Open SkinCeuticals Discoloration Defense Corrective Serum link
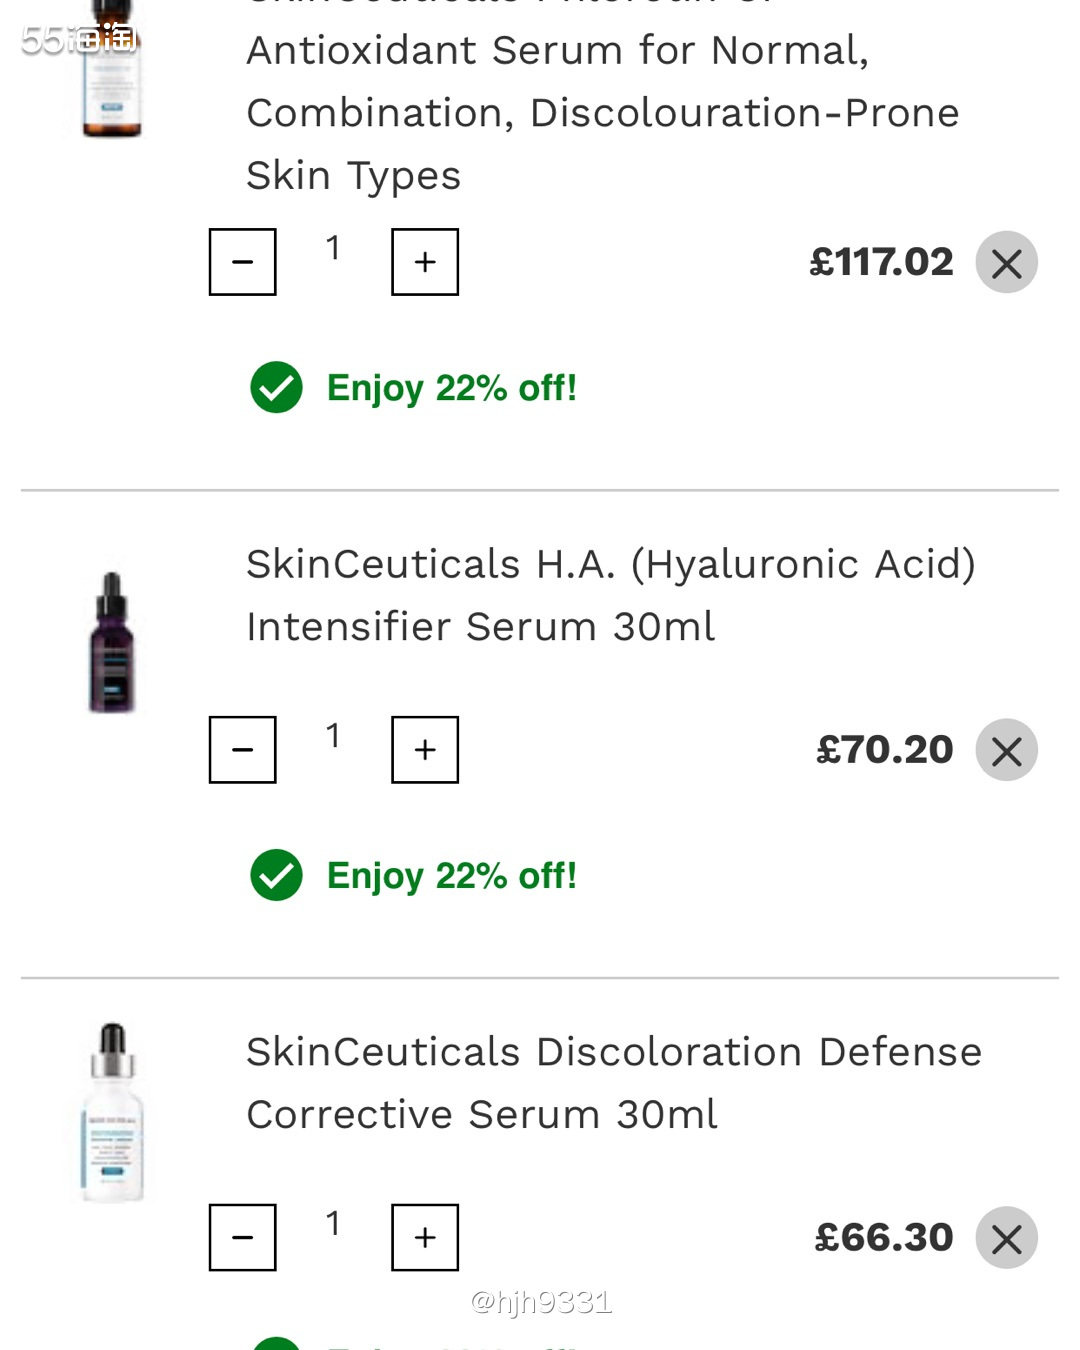This screenshot has height=1350, width=1080. click(x=614, y=1083)
